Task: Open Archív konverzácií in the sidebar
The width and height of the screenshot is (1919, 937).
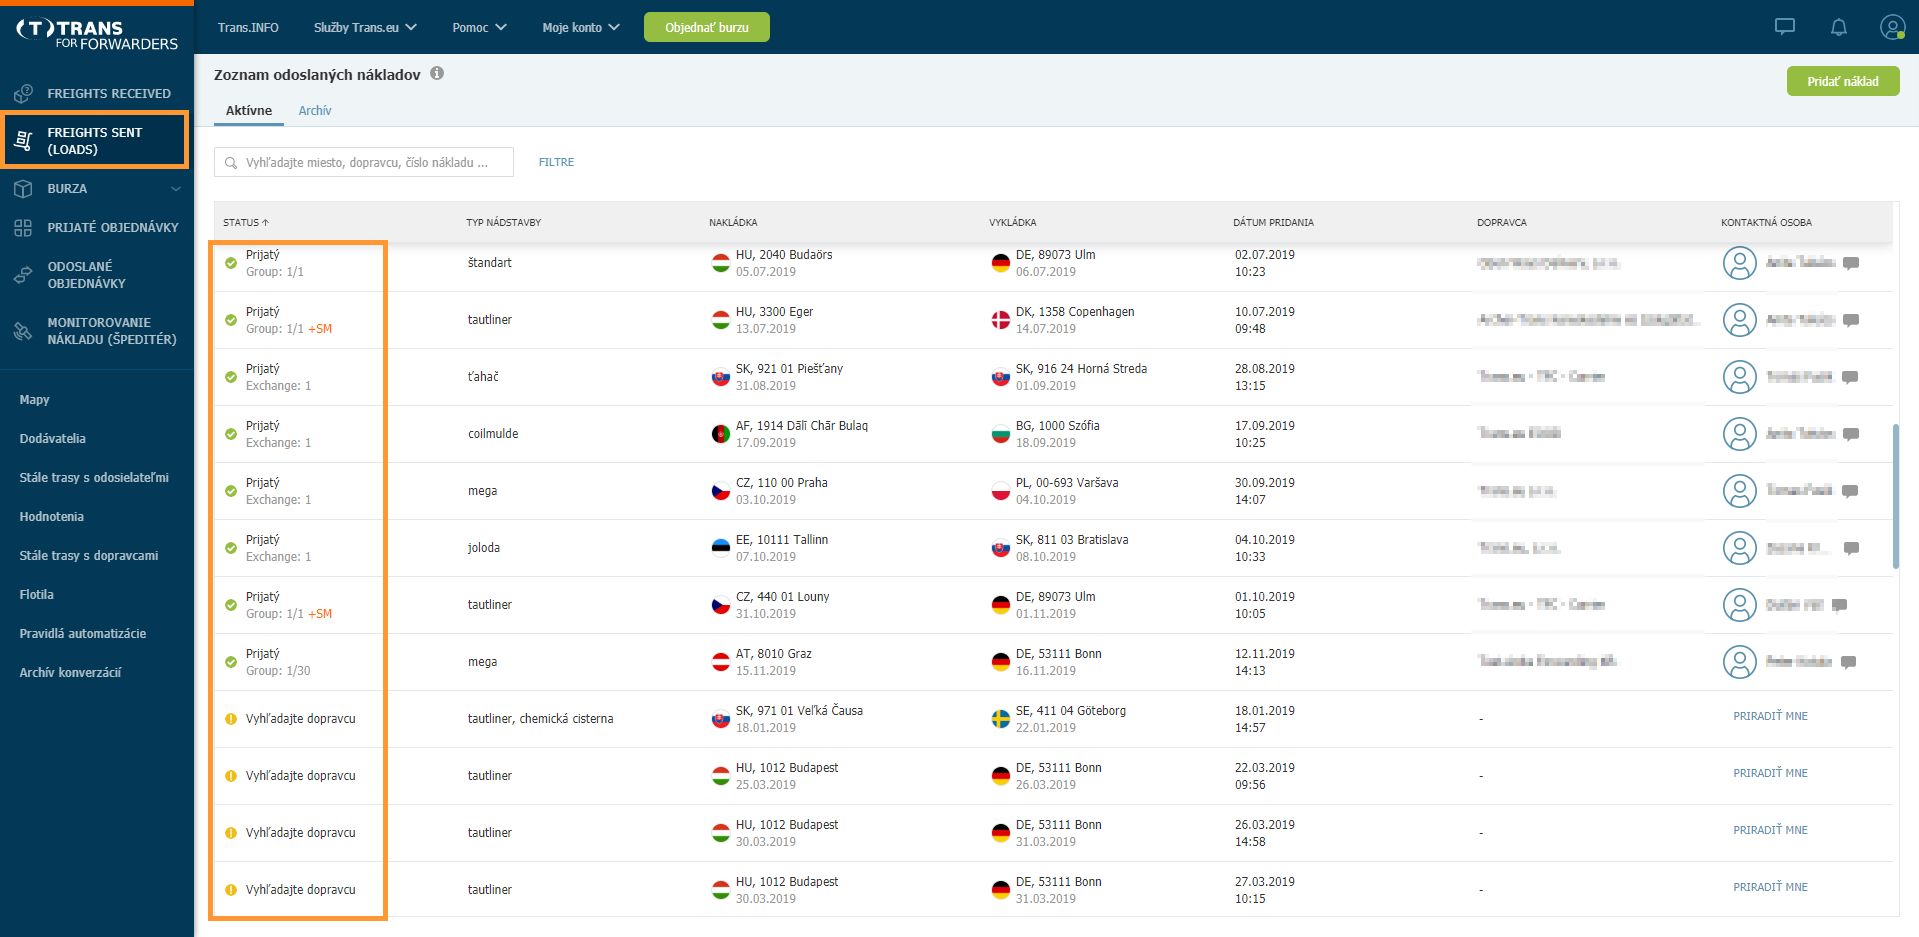Action: [70, 672]
